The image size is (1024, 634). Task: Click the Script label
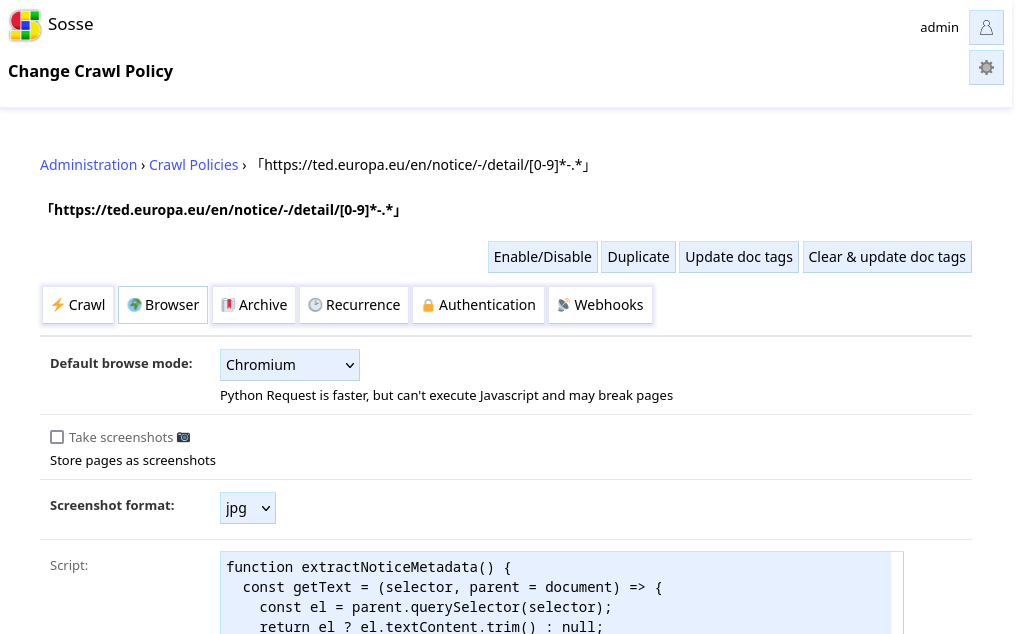click(x=69, y=565)
